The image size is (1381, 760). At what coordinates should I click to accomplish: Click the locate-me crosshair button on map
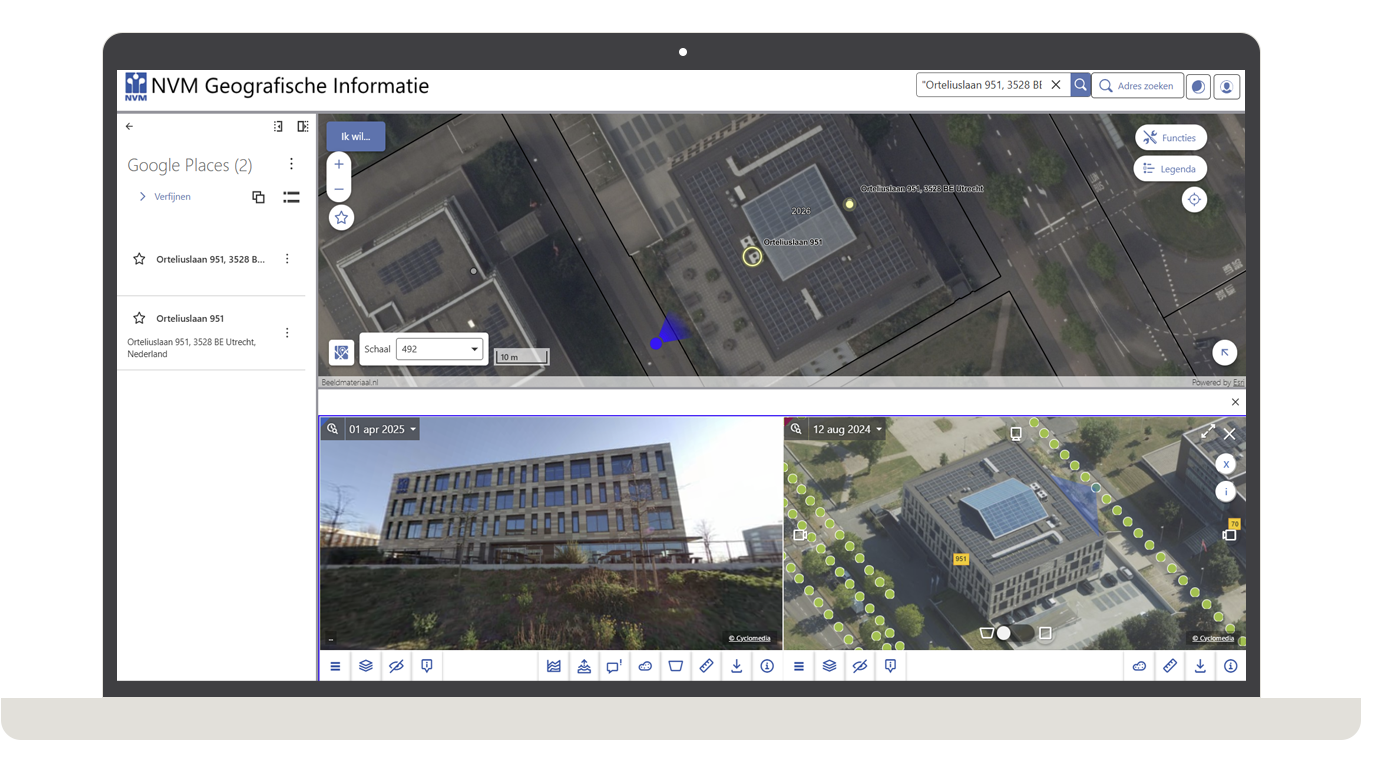pos(1194,200)
